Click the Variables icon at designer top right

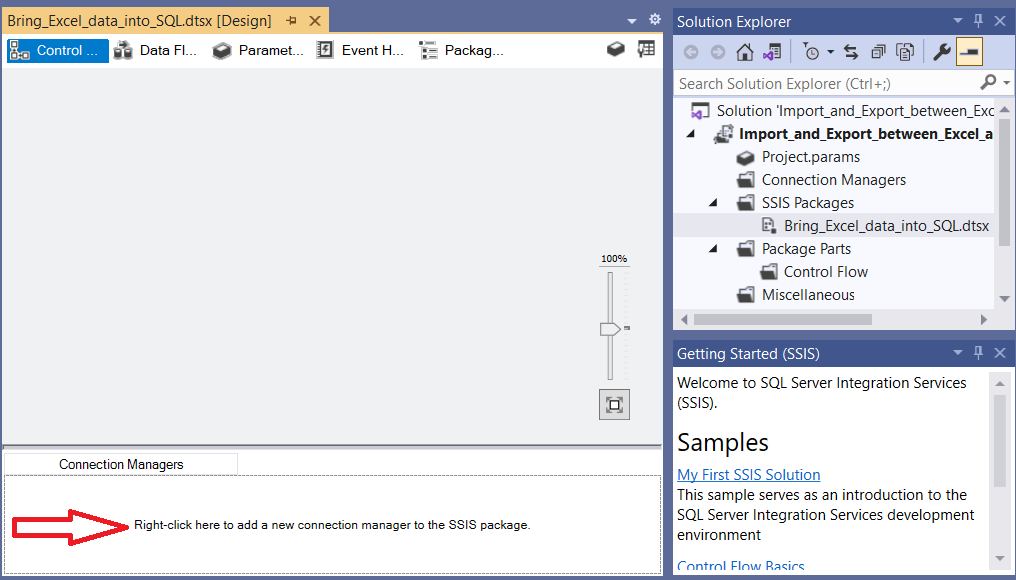click(x=646, y=50)
